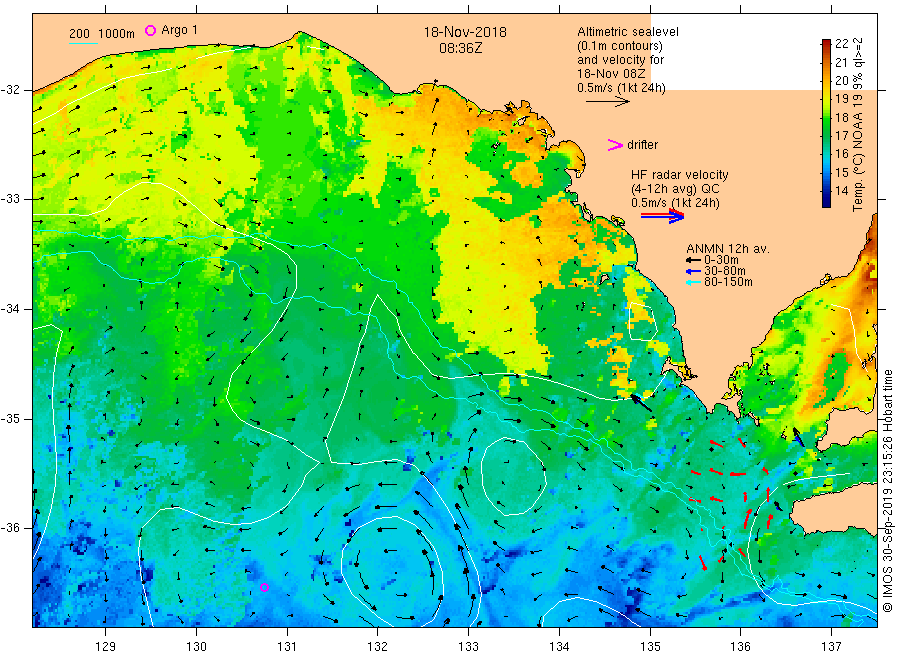Click the 22 degree colorbar label
Viewport: 900px width, 660px height.
point(841,44)
